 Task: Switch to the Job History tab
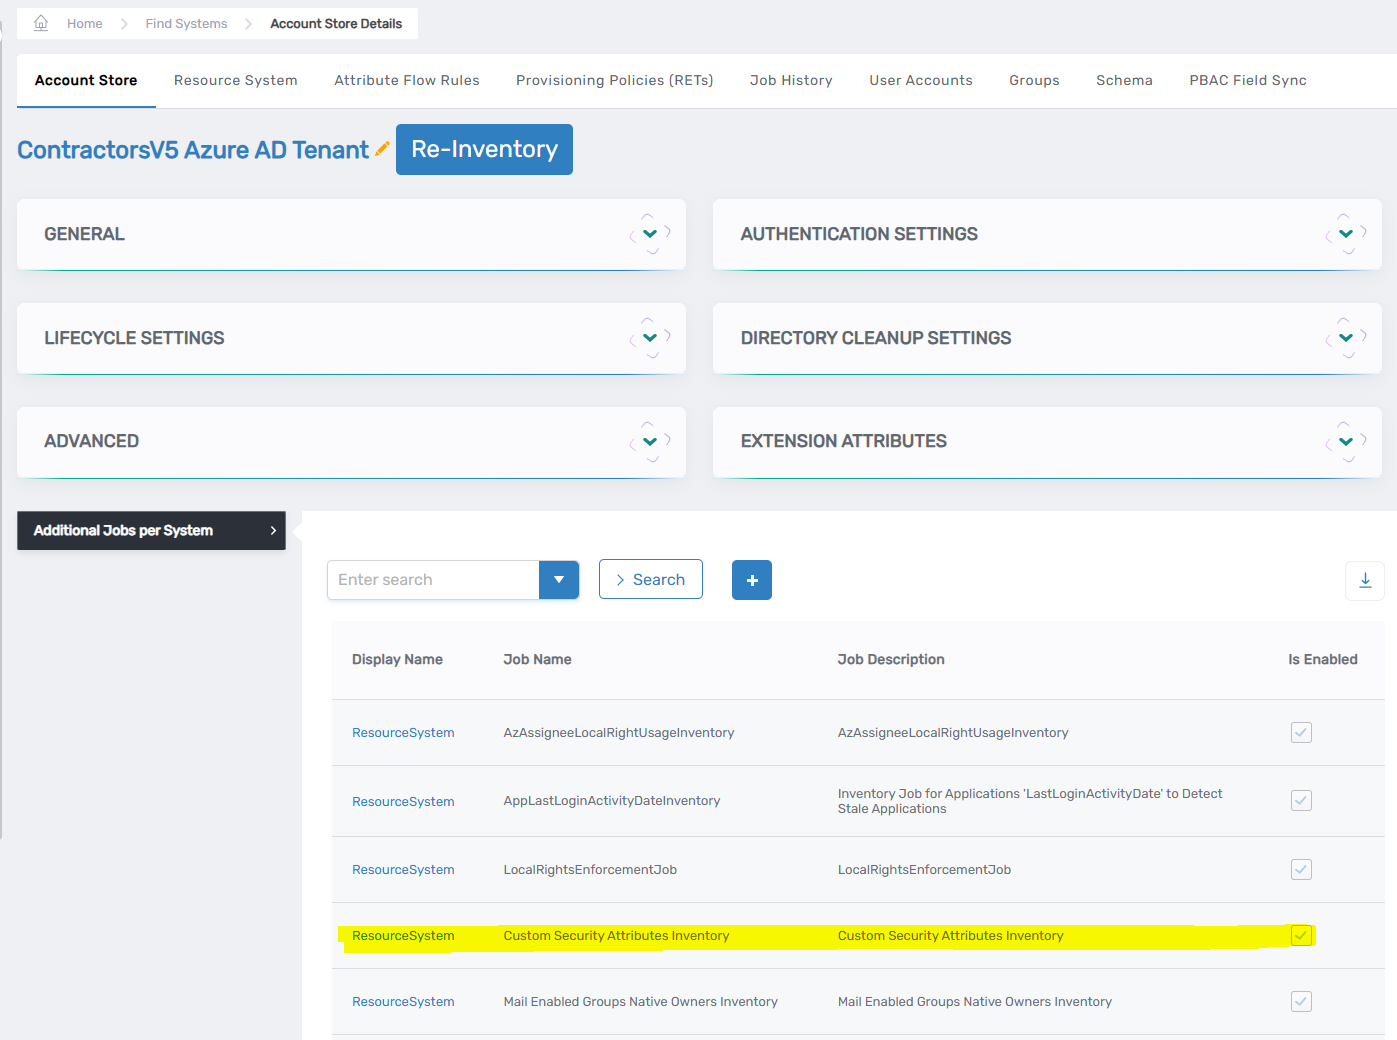[x=790, y=80]
